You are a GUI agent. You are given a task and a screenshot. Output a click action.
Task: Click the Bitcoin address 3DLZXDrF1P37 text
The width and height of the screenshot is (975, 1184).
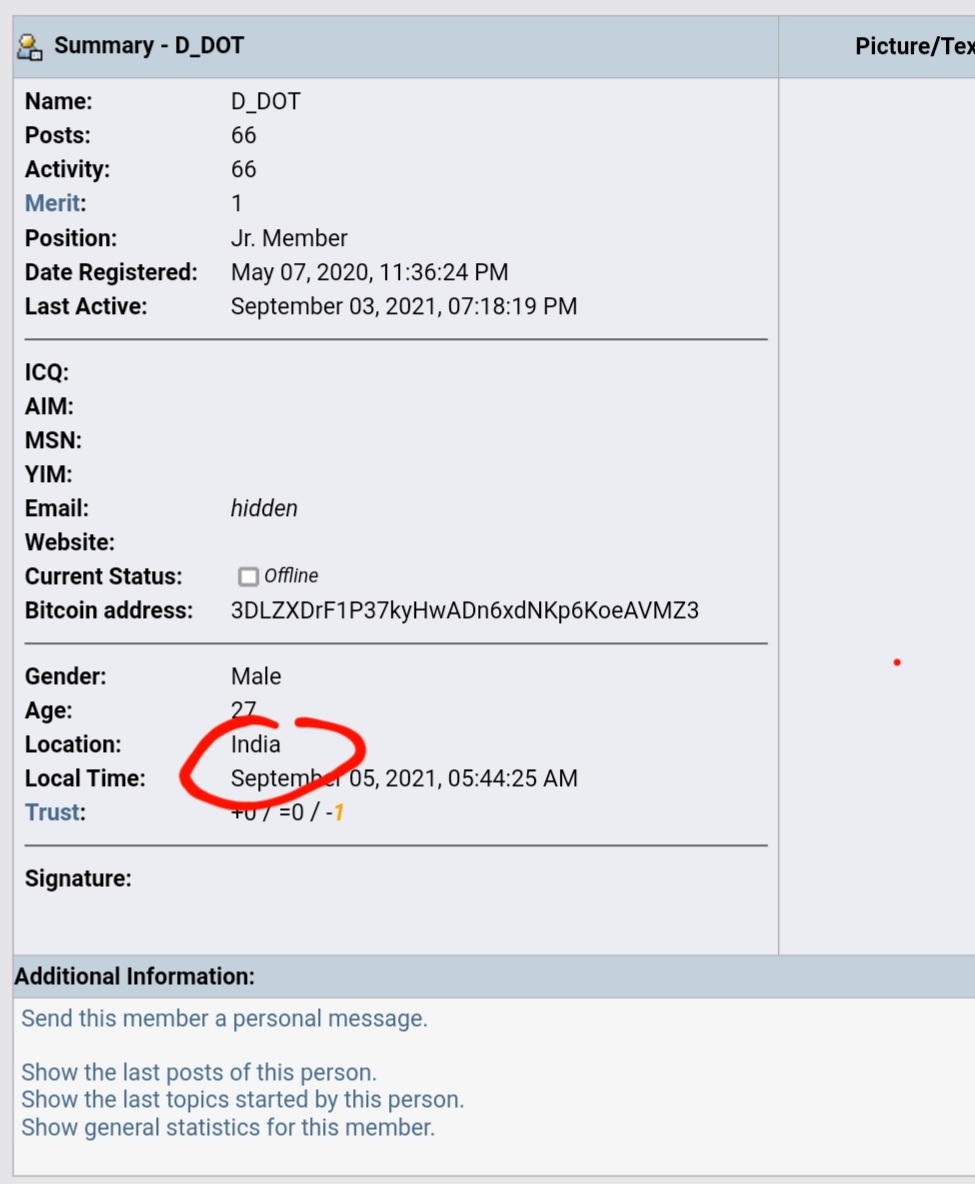464,610
